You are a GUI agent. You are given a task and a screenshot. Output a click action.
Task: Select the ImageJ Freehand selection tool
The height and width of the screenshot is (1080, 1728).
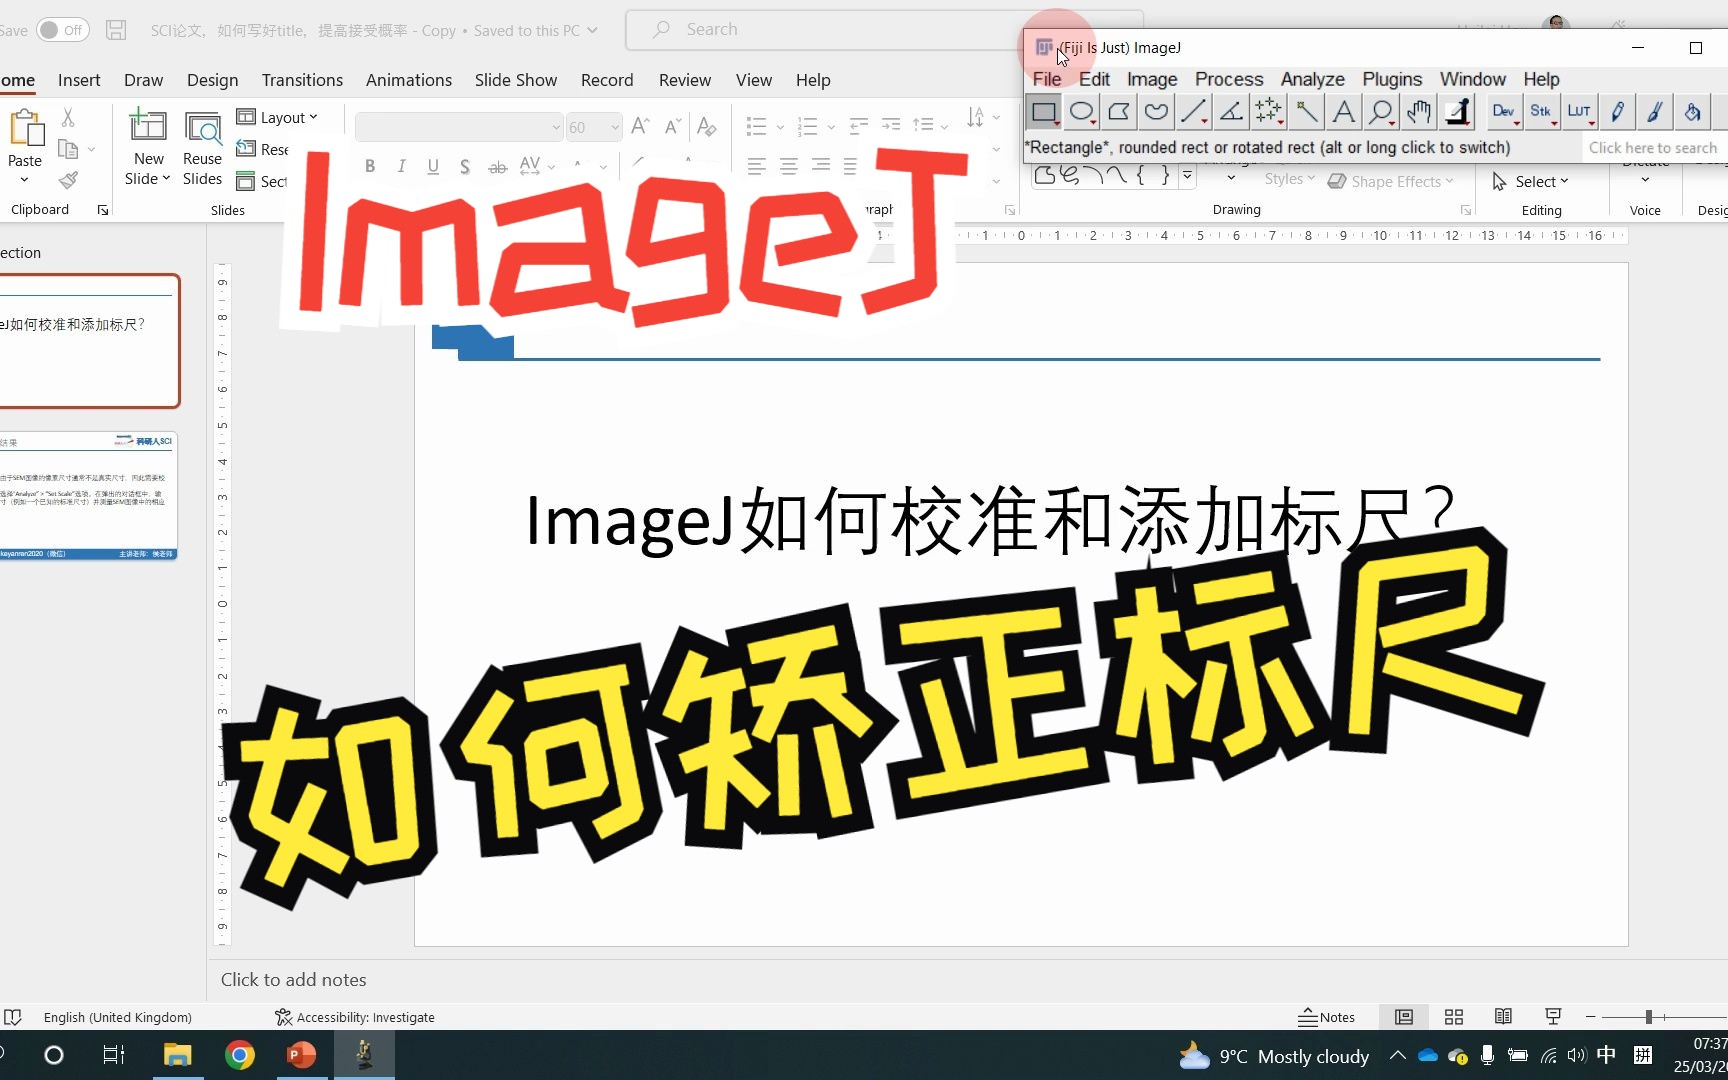tap(1156, 112)
